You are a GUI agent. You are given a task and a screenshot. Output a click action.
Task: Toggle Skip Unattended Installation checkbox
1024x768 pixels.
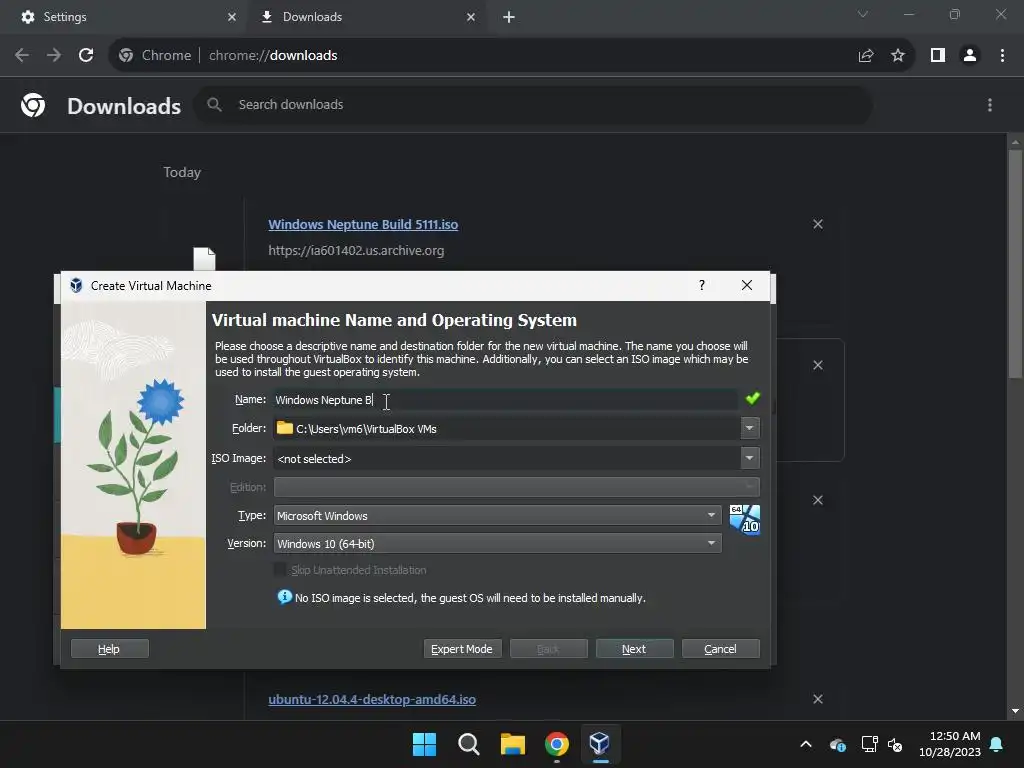280,569
